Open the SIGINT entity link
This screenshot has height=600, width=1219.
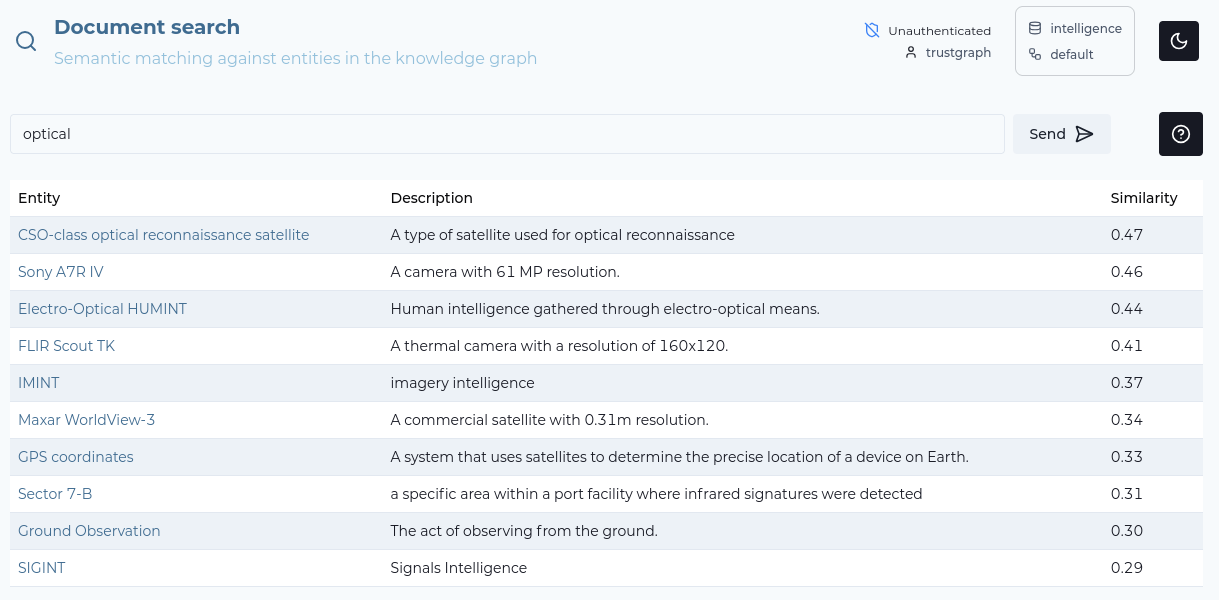(41, 567)
